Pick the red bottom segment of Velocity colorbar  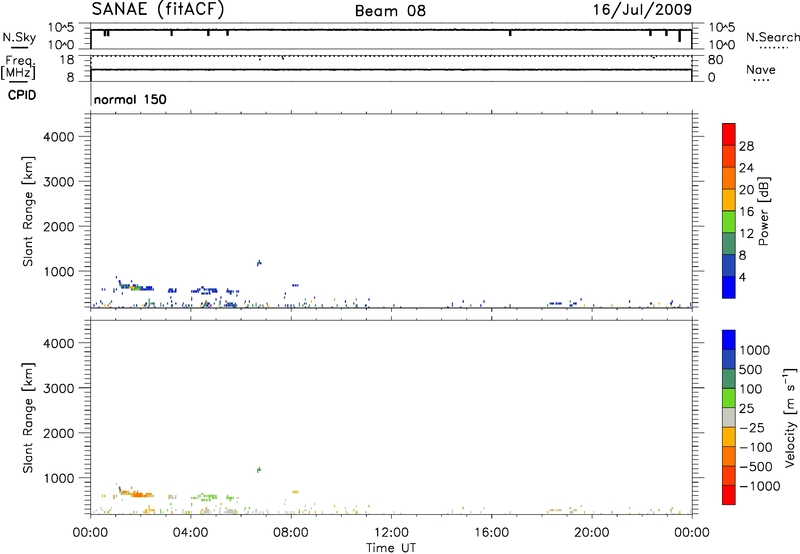pos(729,495)
